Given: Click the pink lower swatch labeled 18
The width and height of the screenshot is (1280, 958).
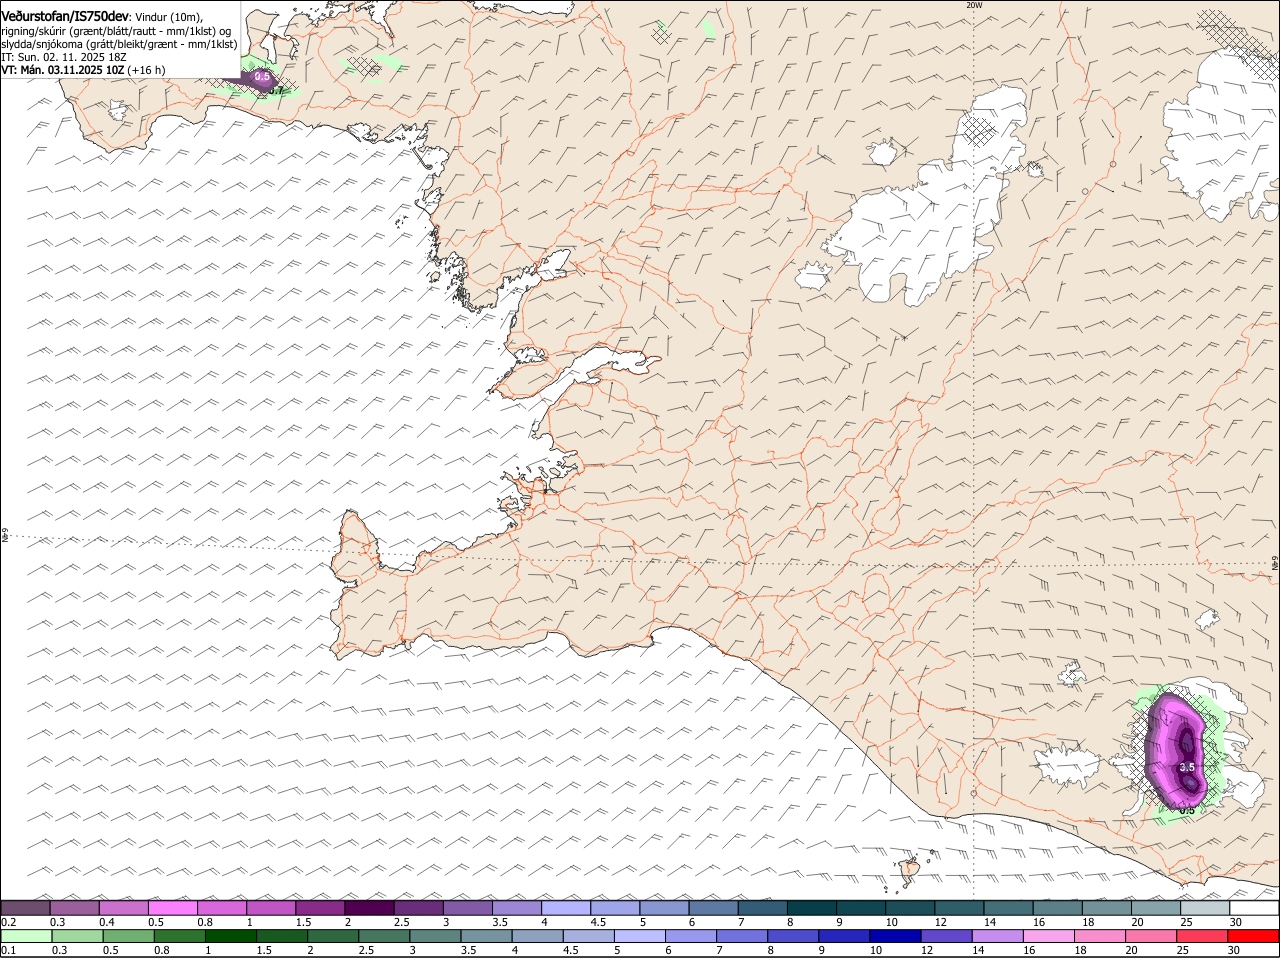Looking at the screenshot, I should (1102, 937).
